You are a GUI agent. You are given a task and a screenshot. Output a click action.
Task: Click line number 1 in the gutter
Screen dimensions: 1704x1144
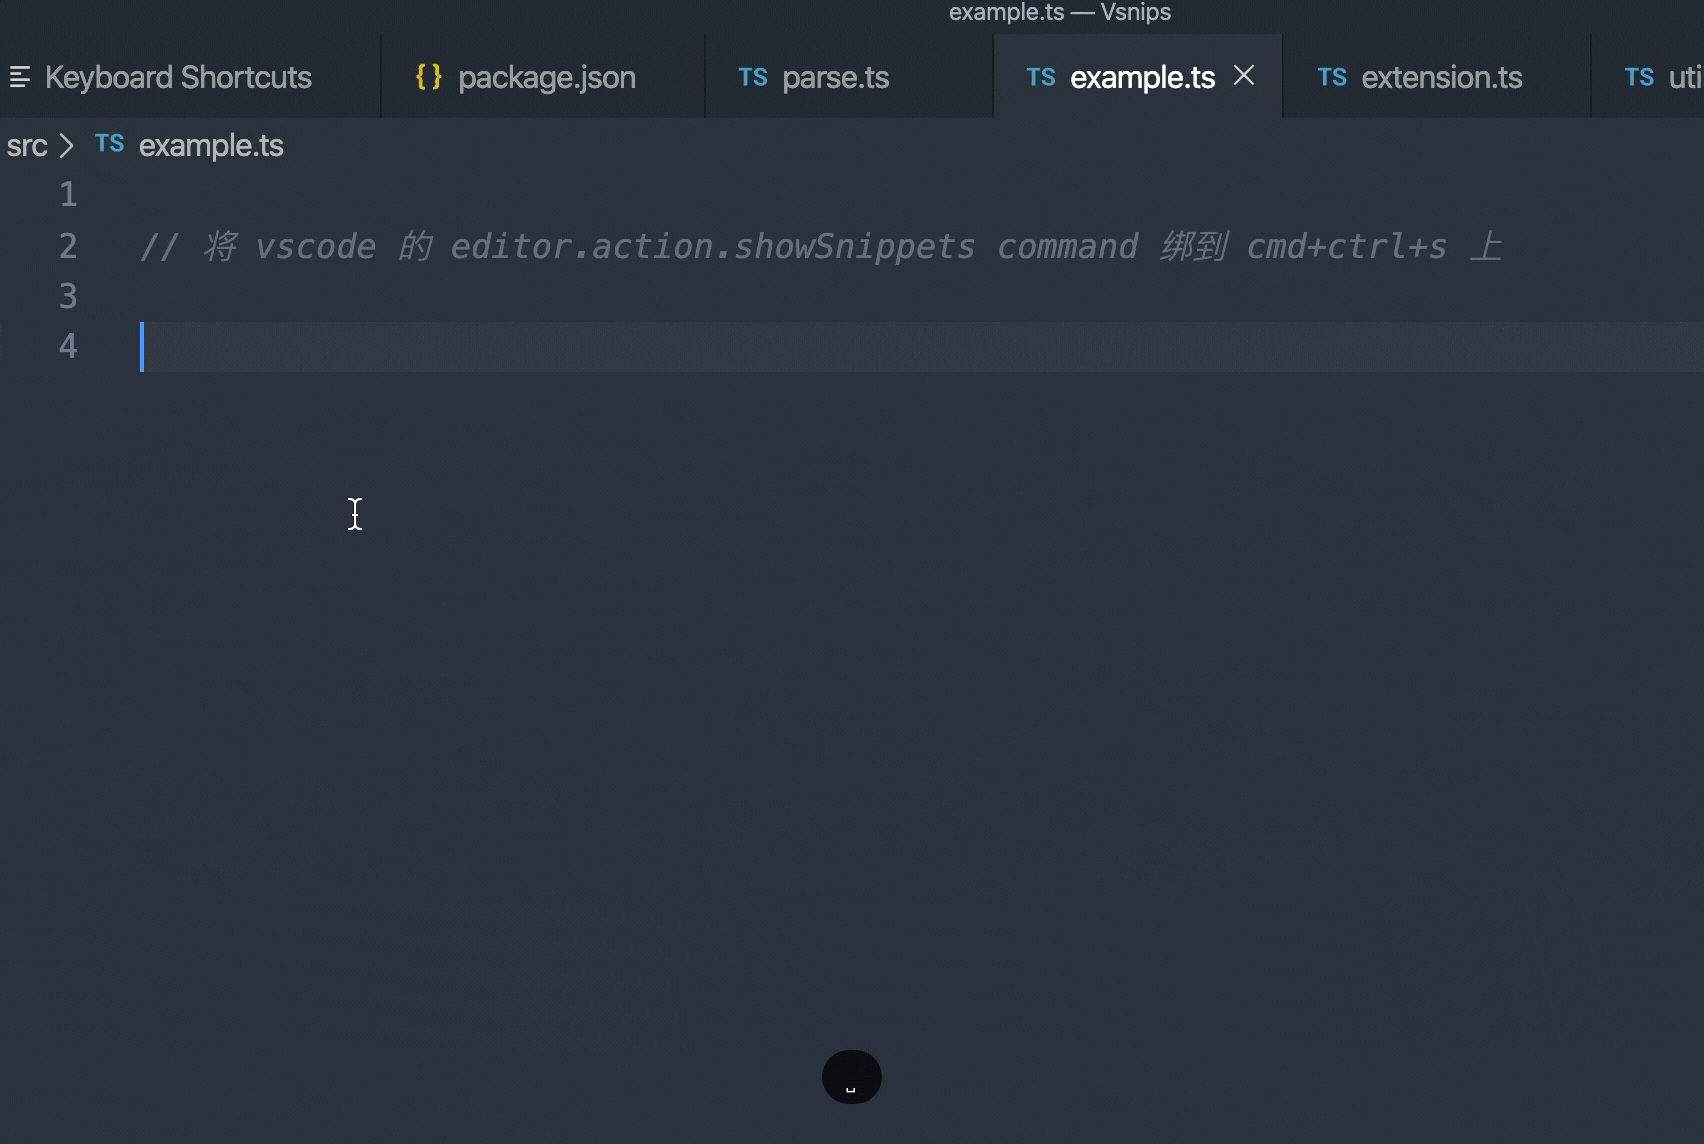point(68,194)
